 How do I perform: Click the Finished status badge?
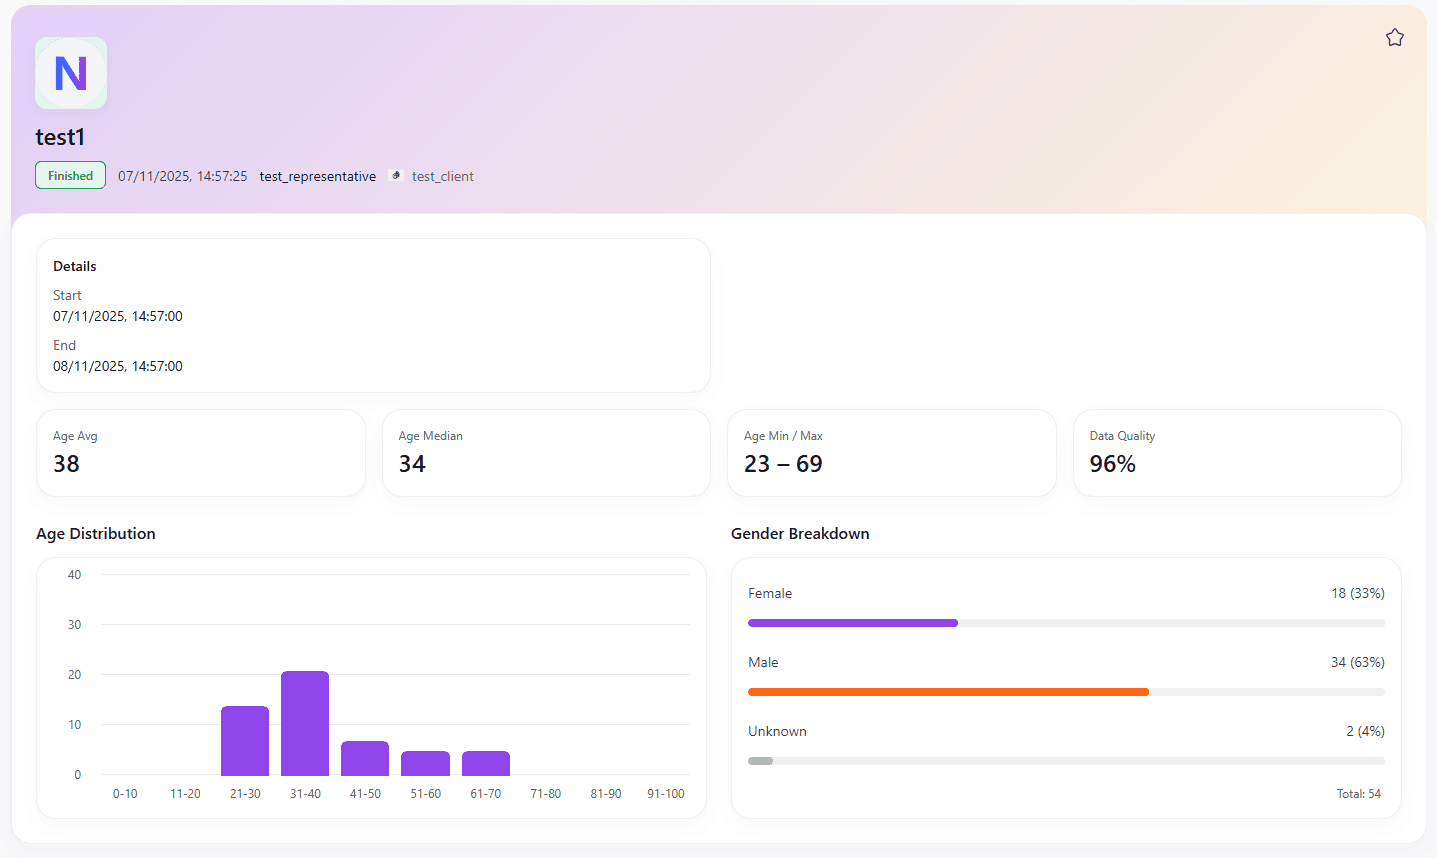coord(70,176)
